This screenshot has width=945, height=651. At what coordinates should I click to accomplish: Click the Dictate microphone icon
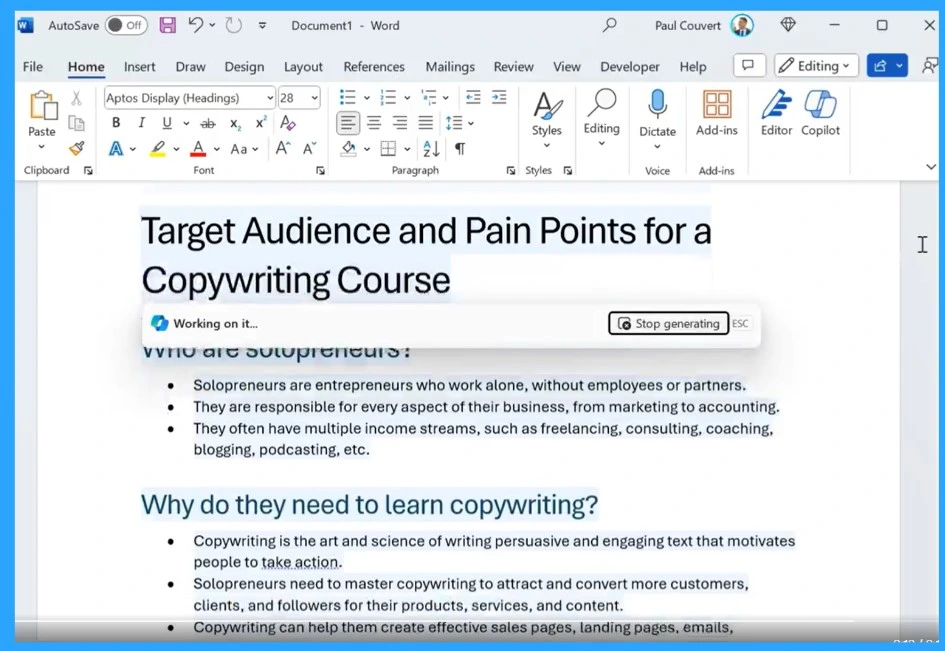point(657,105)
